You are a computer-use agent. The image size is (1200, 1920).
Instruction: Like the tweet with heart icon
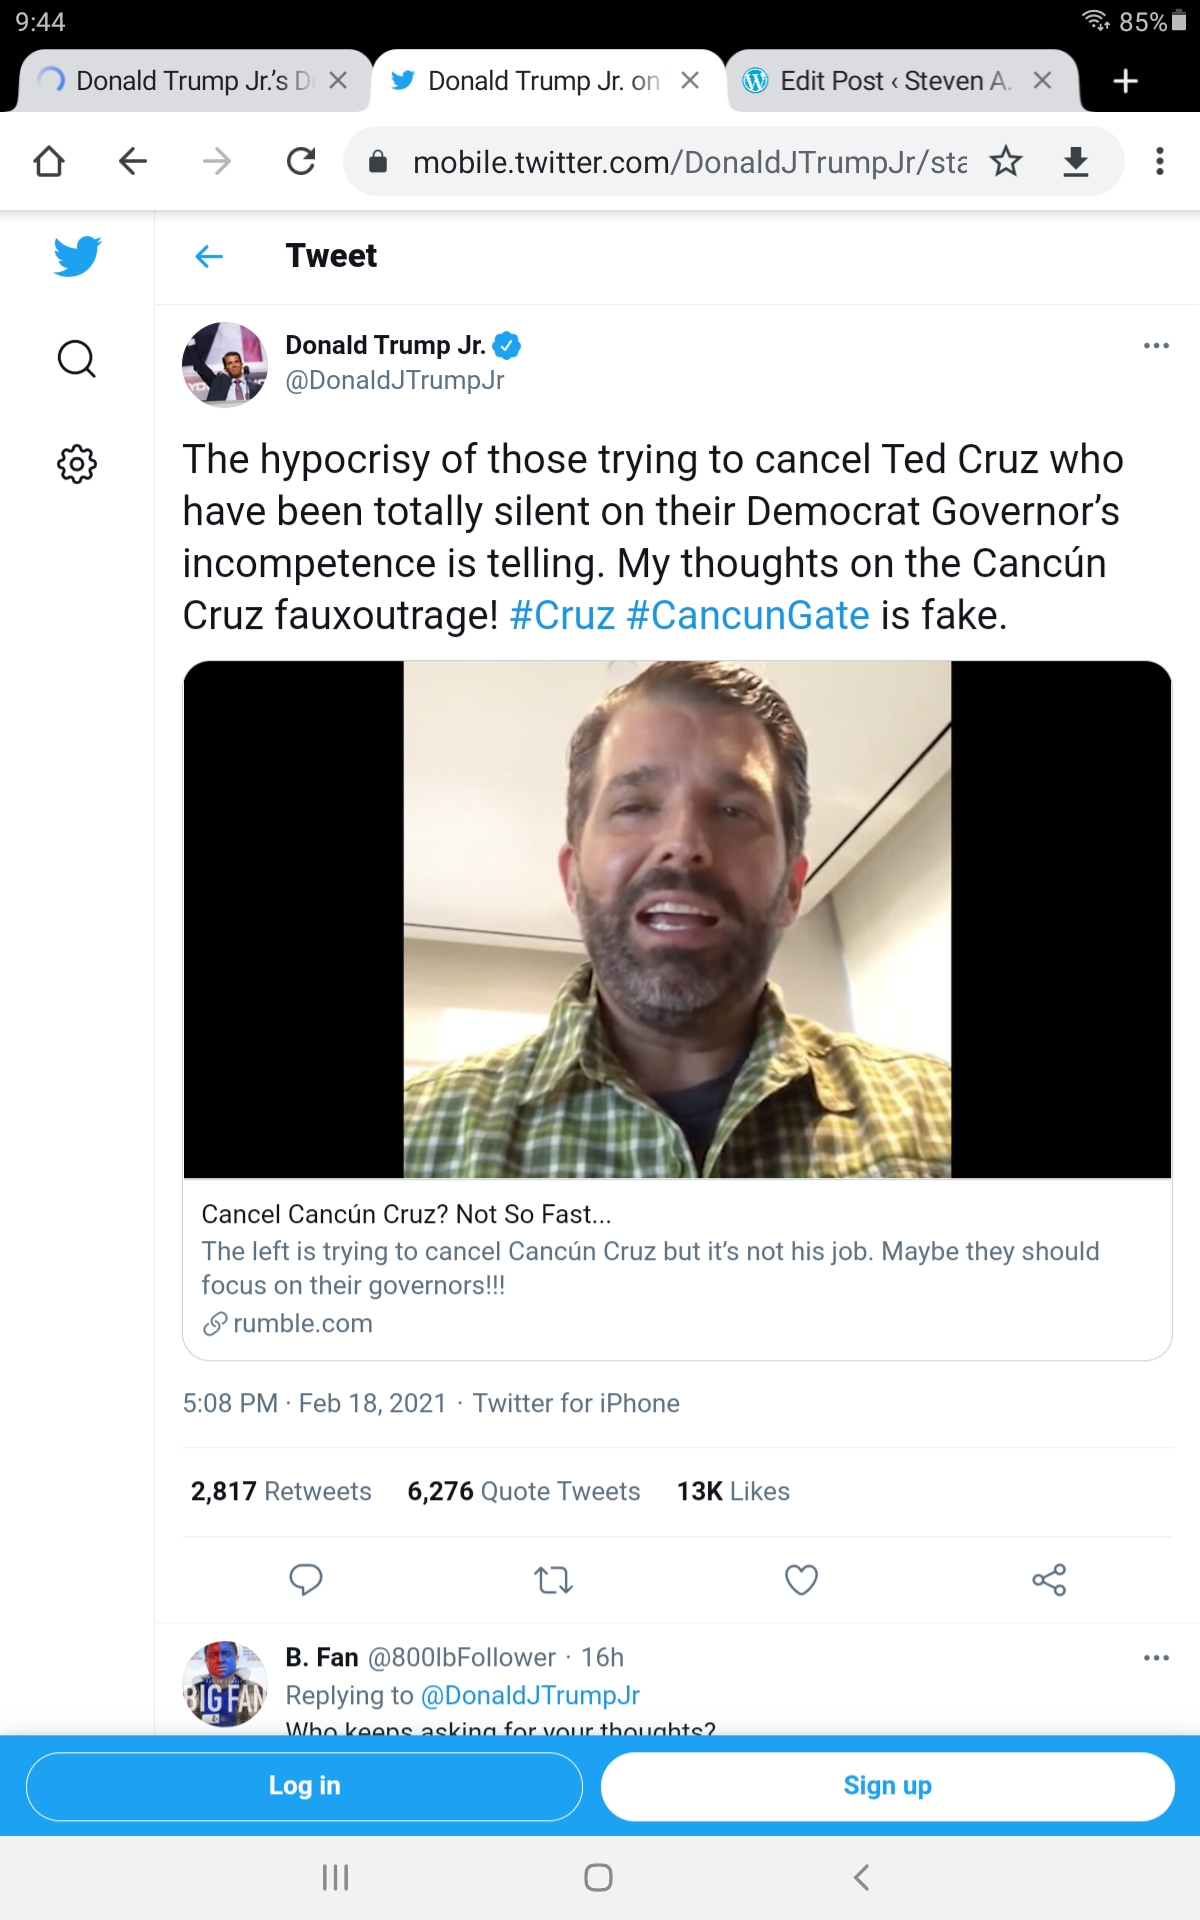801,1580
